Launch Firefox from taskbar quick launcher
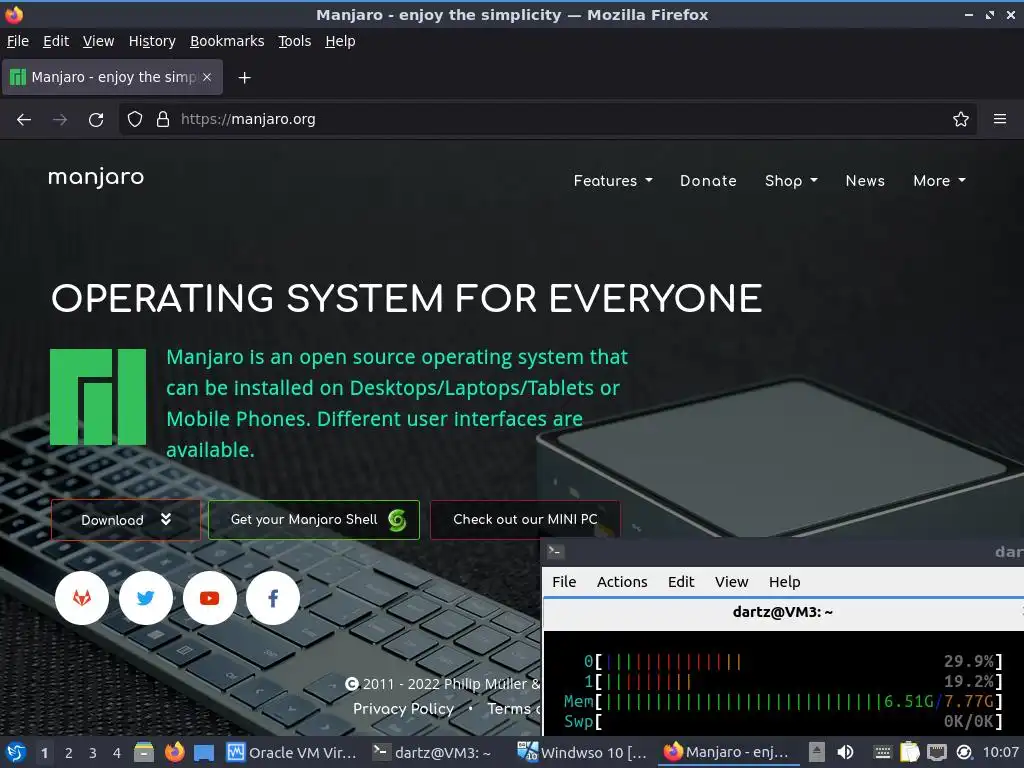The image size is (1024, 768). pos(174,752)
